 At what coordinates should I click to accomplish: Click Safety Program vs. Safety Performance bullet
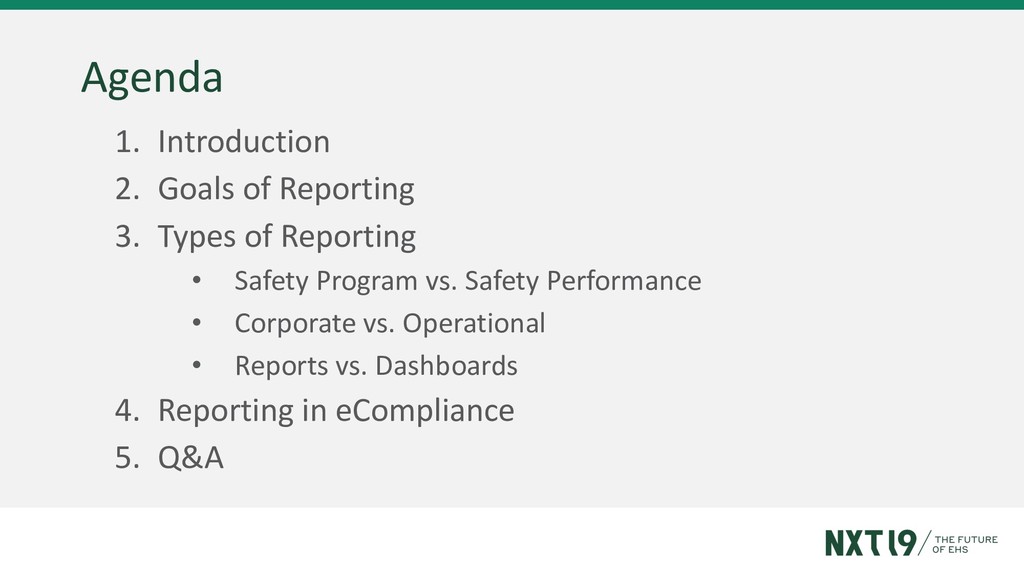pyautogui.click(x=468, y=281)
